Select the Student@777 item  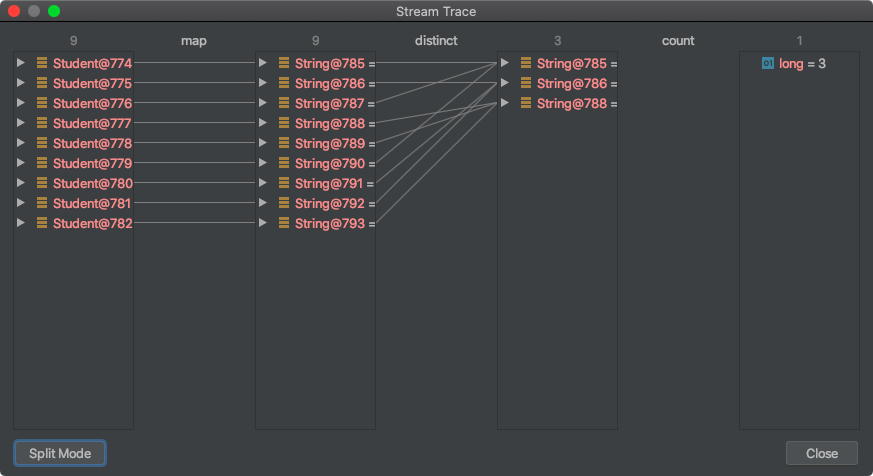click(x=92, y=123)
